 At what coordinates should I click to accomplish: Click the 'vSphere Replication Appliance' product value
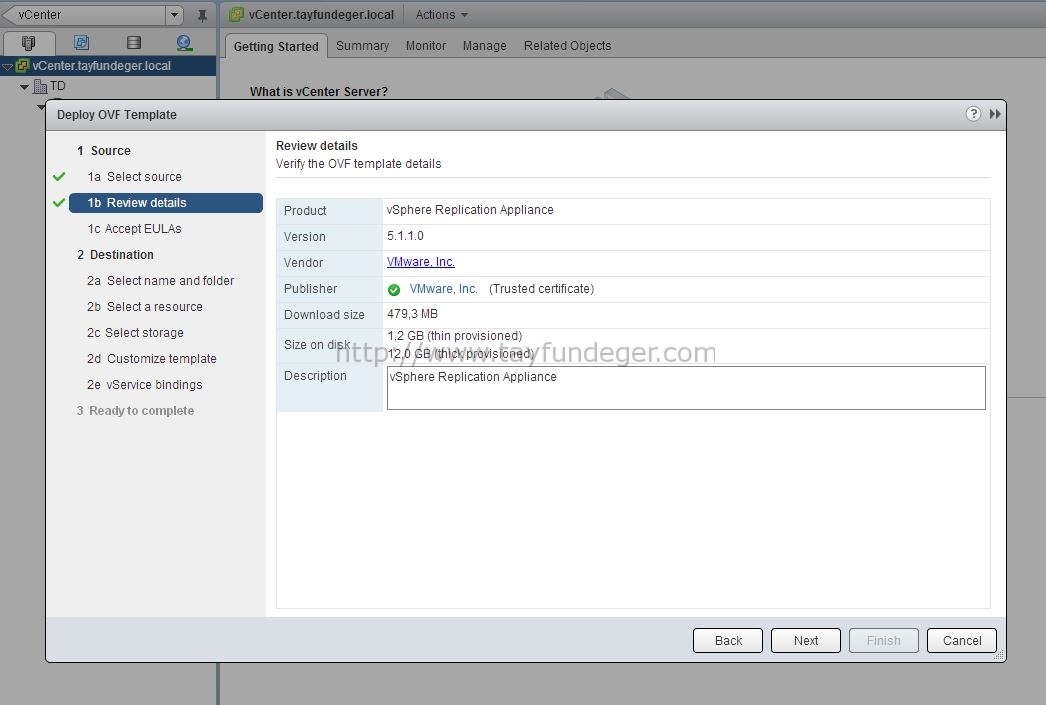[x=470, y=210]
